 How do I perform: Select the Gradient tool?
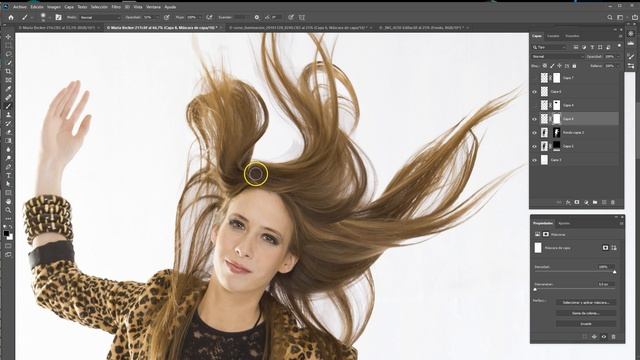(8, 141)
